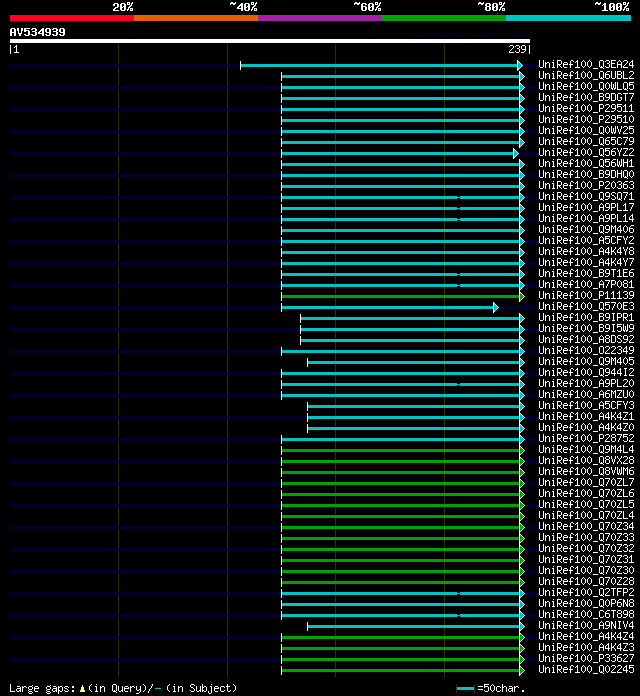The image size is (640, 696).
Task: Open hit UniRef100_Q6UBL2
Action: [586, 75]
